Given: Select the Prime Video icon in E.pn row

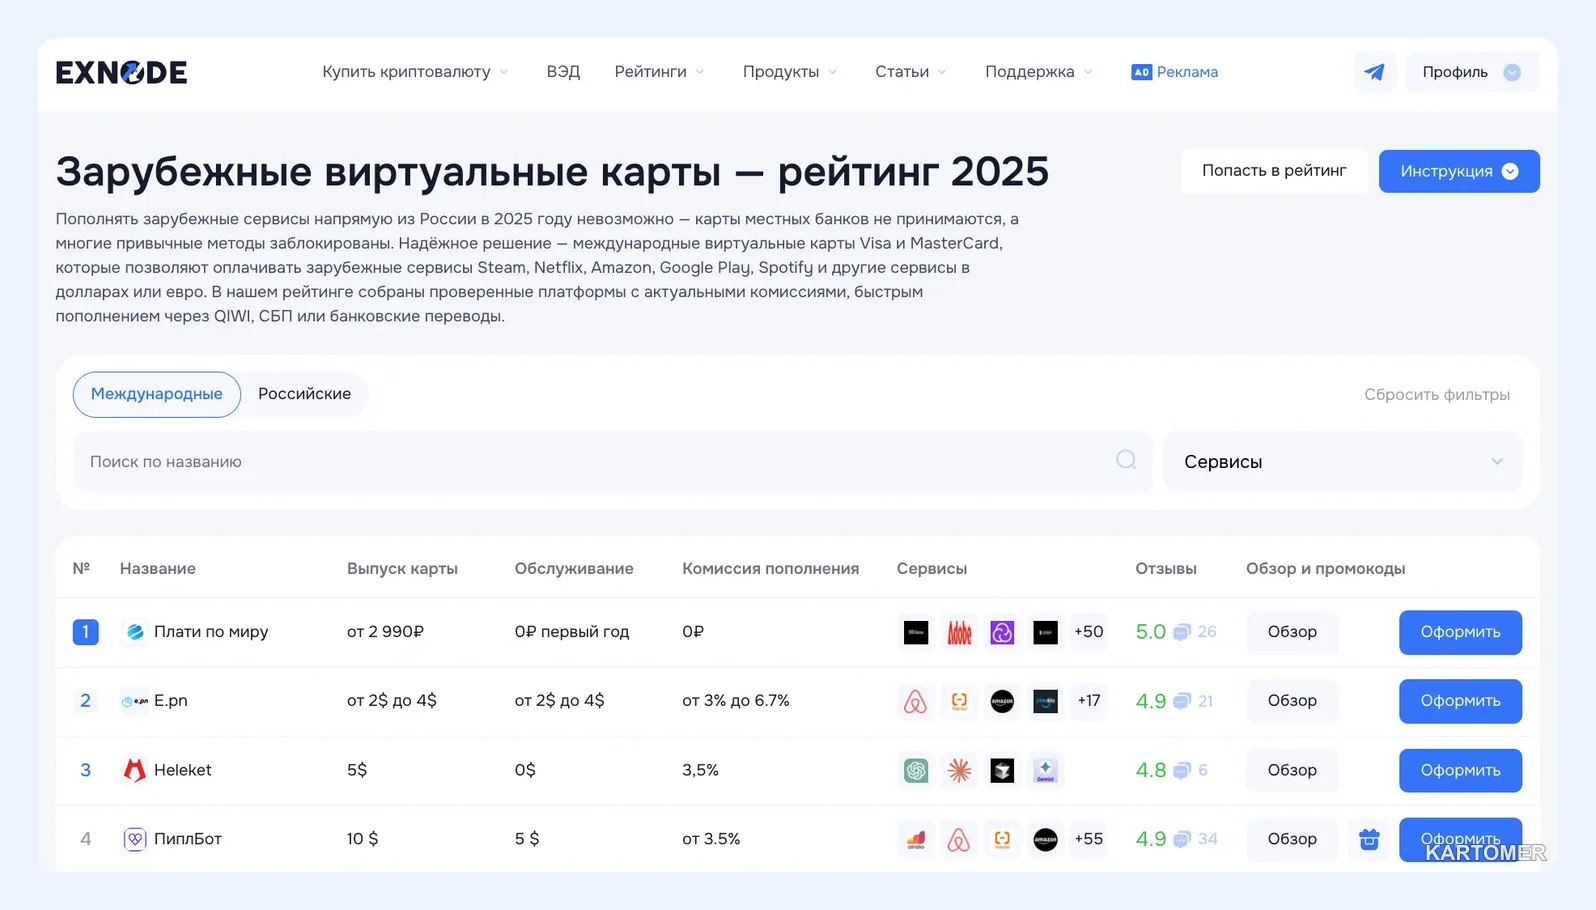Looking at the screenshot, I should 1045,701.
